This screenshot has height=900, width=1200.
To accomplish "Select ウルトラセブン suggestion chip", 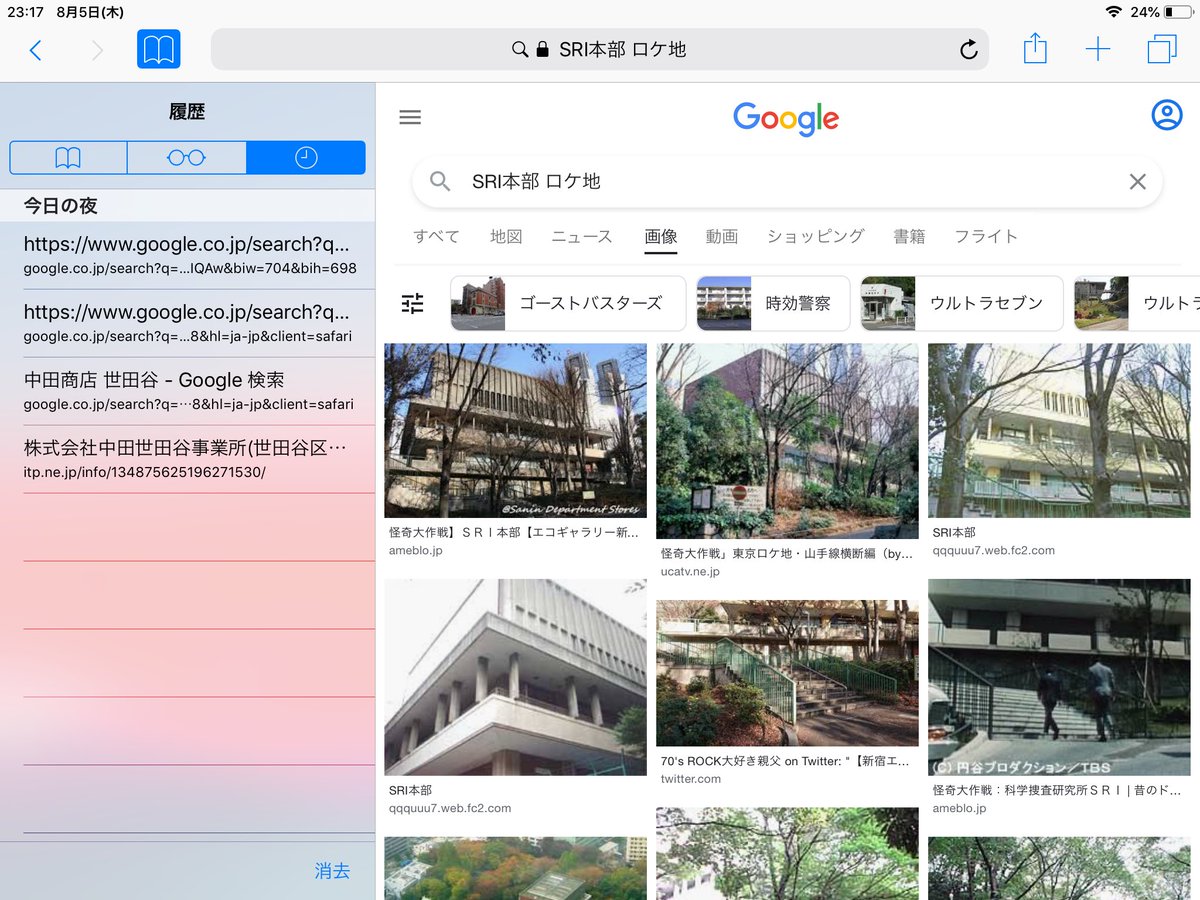I will (x=962, y=303).
